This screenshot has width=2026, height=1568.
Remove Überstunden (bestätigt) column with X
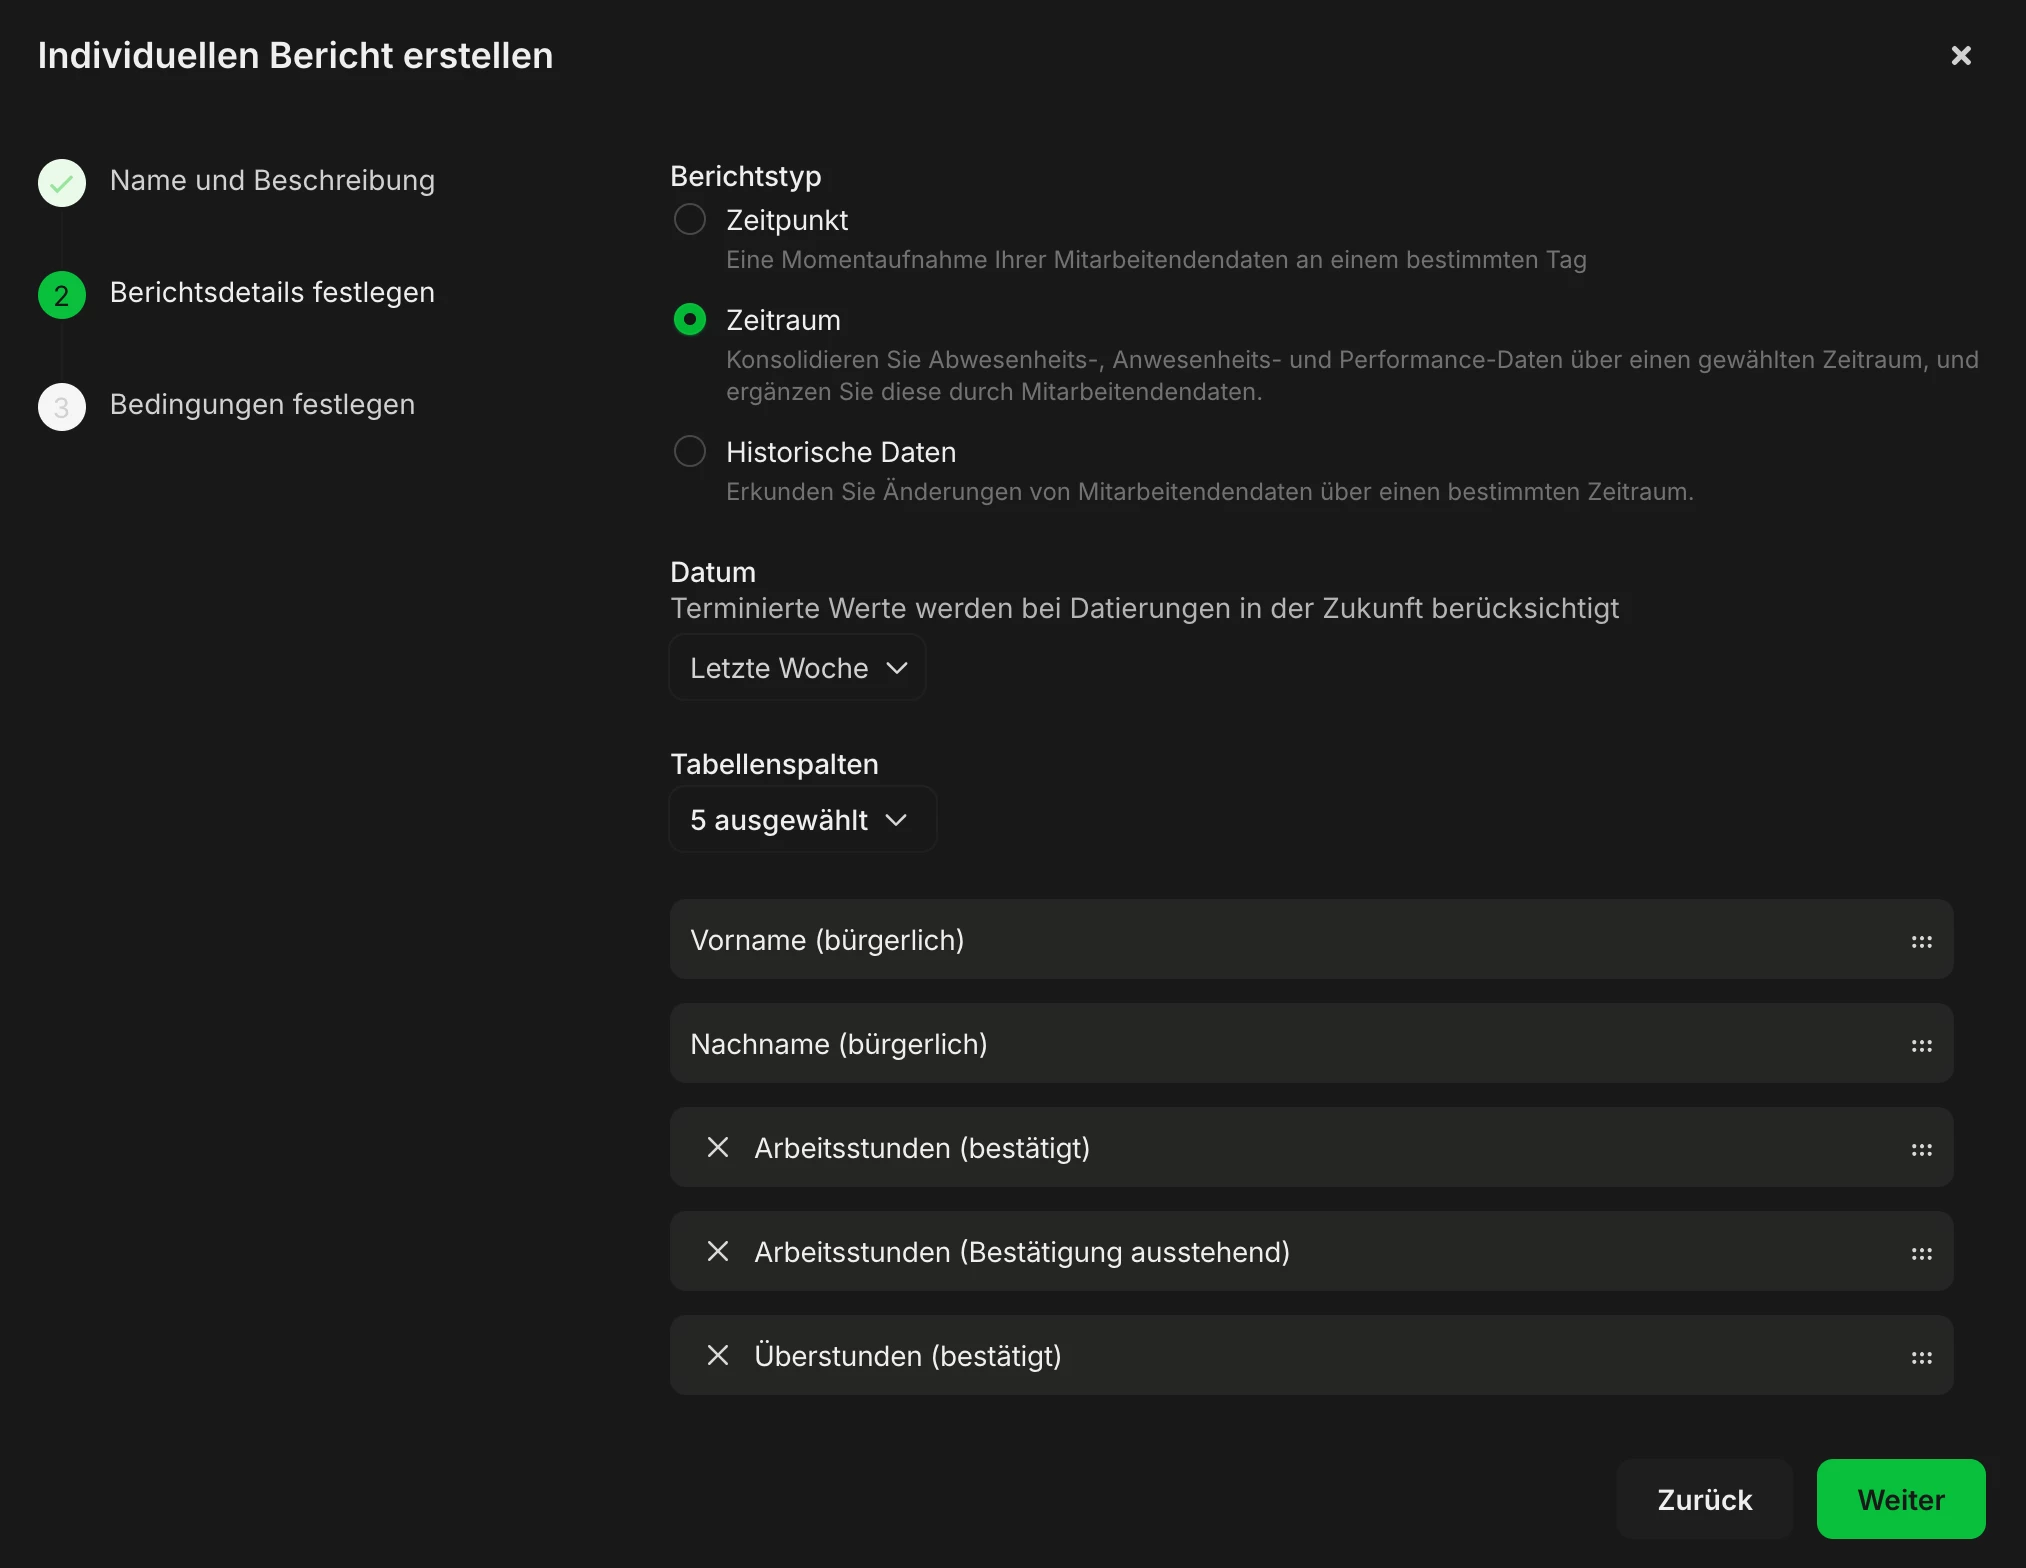point(717,1355)
